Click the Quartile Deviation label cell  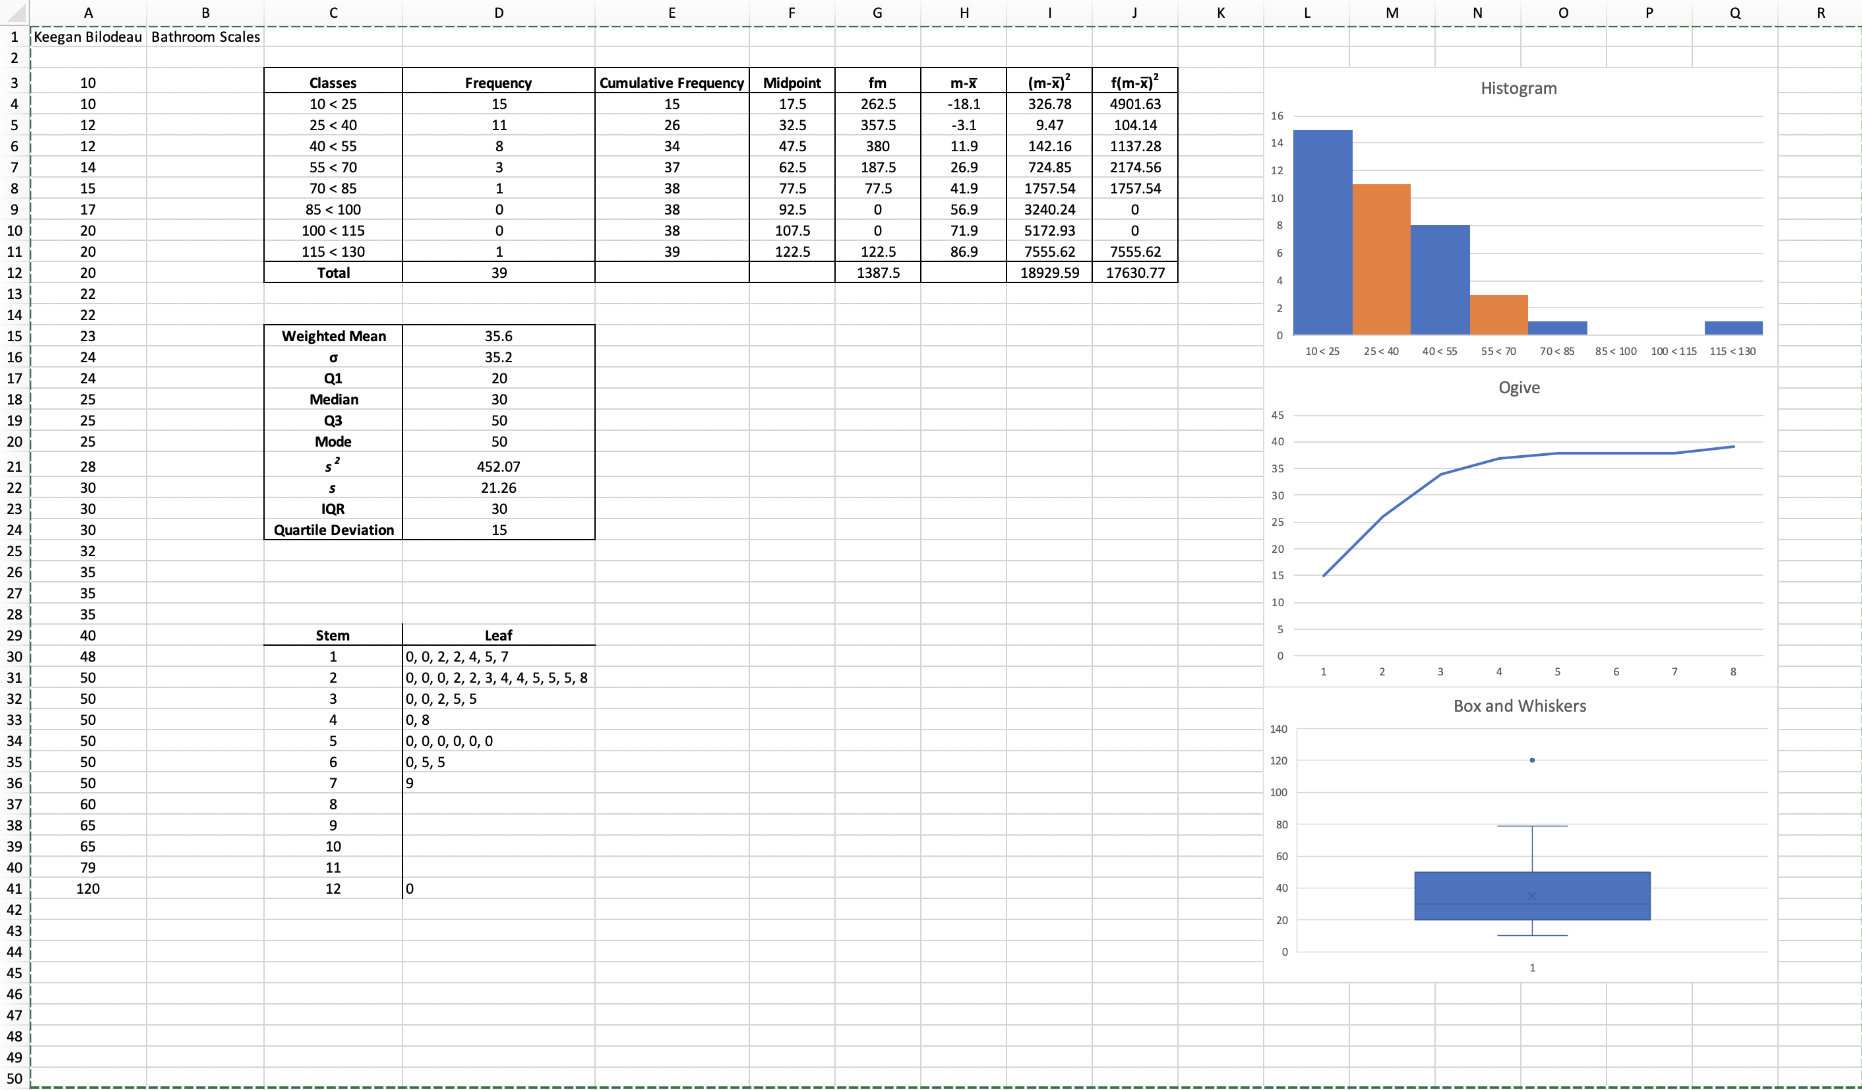coord(333,530)
